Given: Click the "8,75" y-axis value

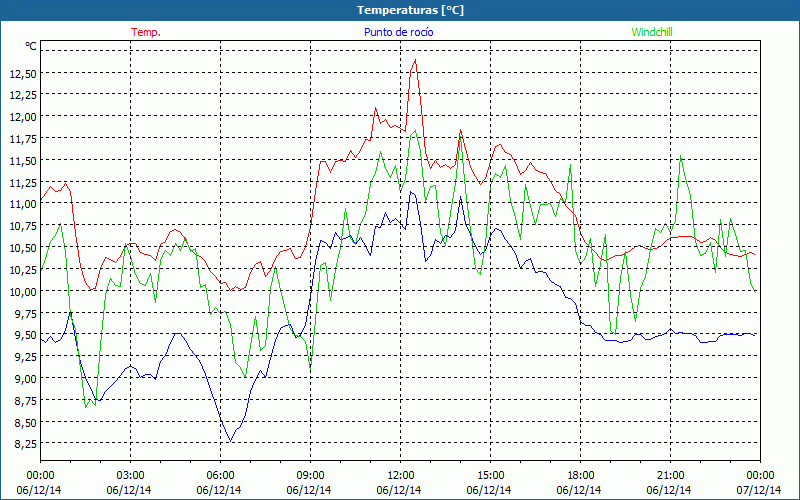Looking at the screenshot, I should pos(26,402).
